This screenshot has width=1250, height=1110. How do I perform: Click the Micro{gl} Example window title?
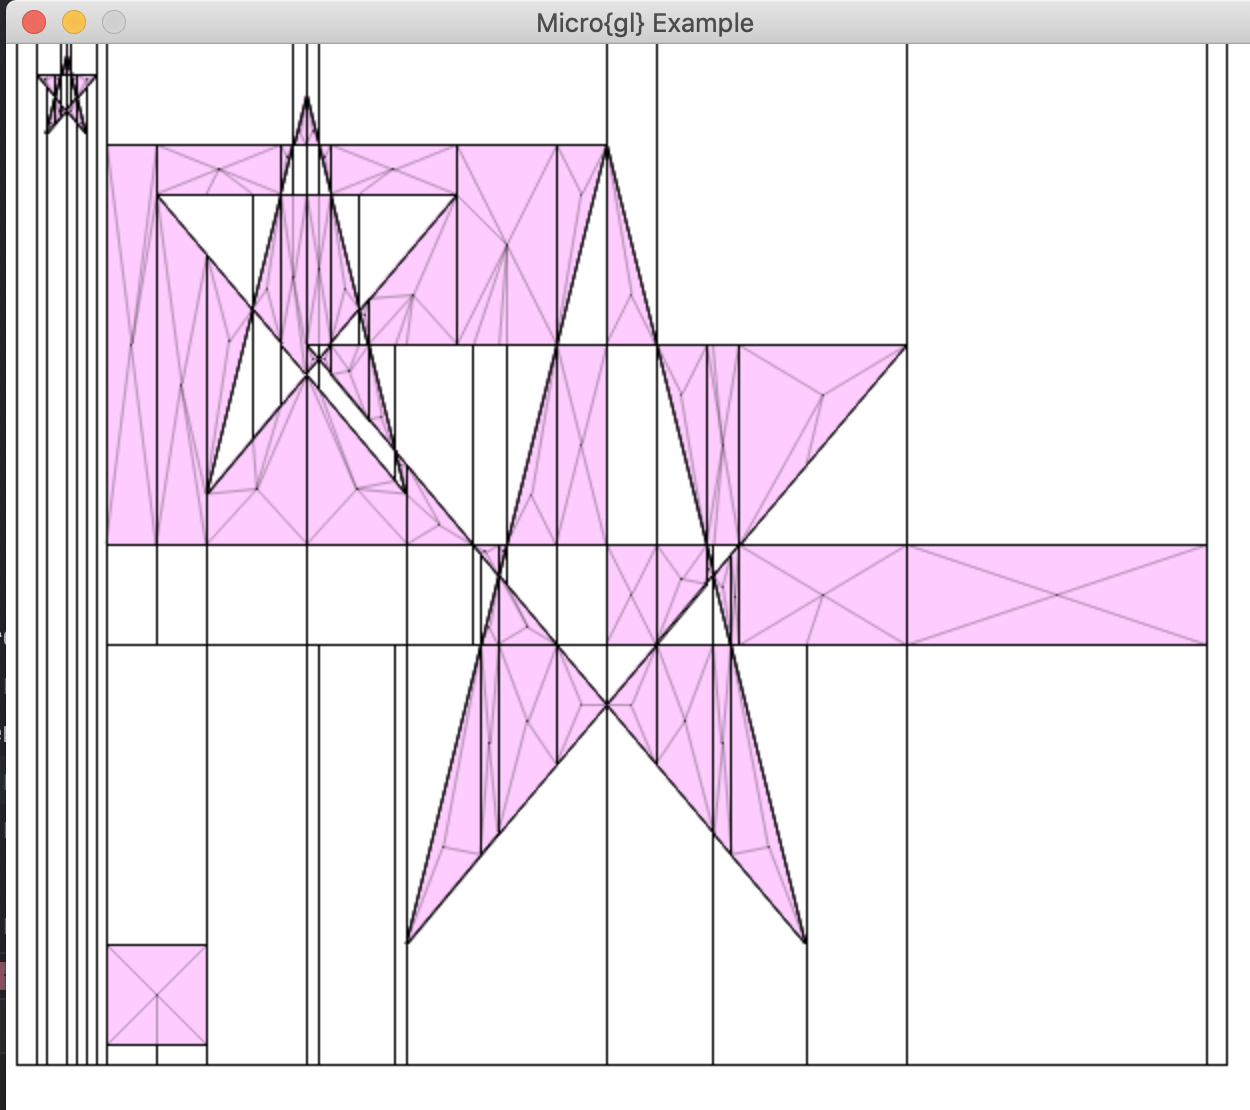coord(644,23)
